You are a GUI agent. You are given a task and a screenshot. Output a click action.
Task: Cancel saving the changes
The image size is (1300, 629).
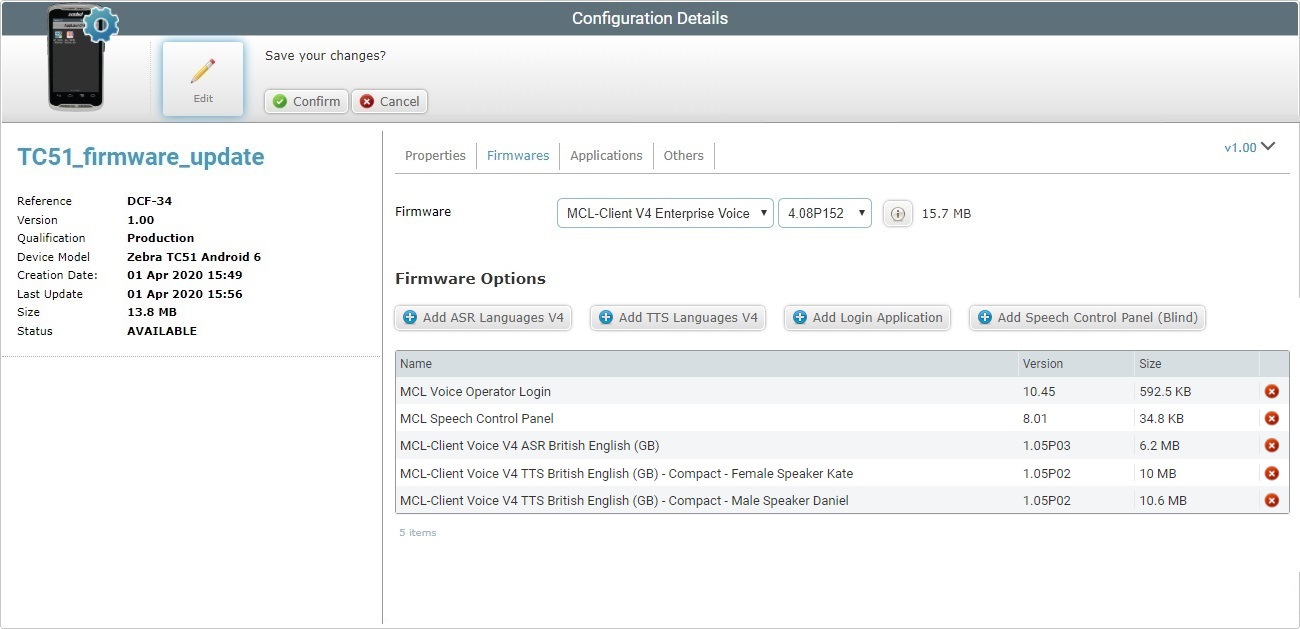(x=389, y=101)
